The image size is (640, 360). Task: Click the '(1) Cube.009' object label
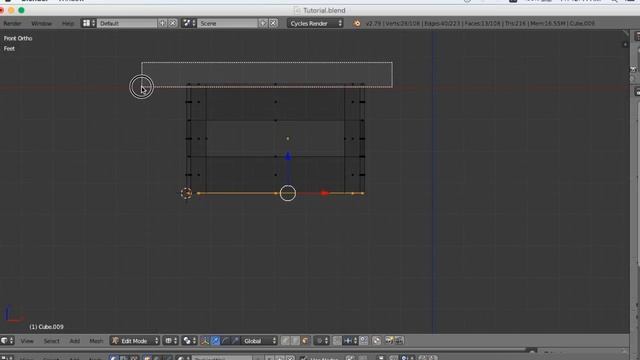[x=46, y=327]
